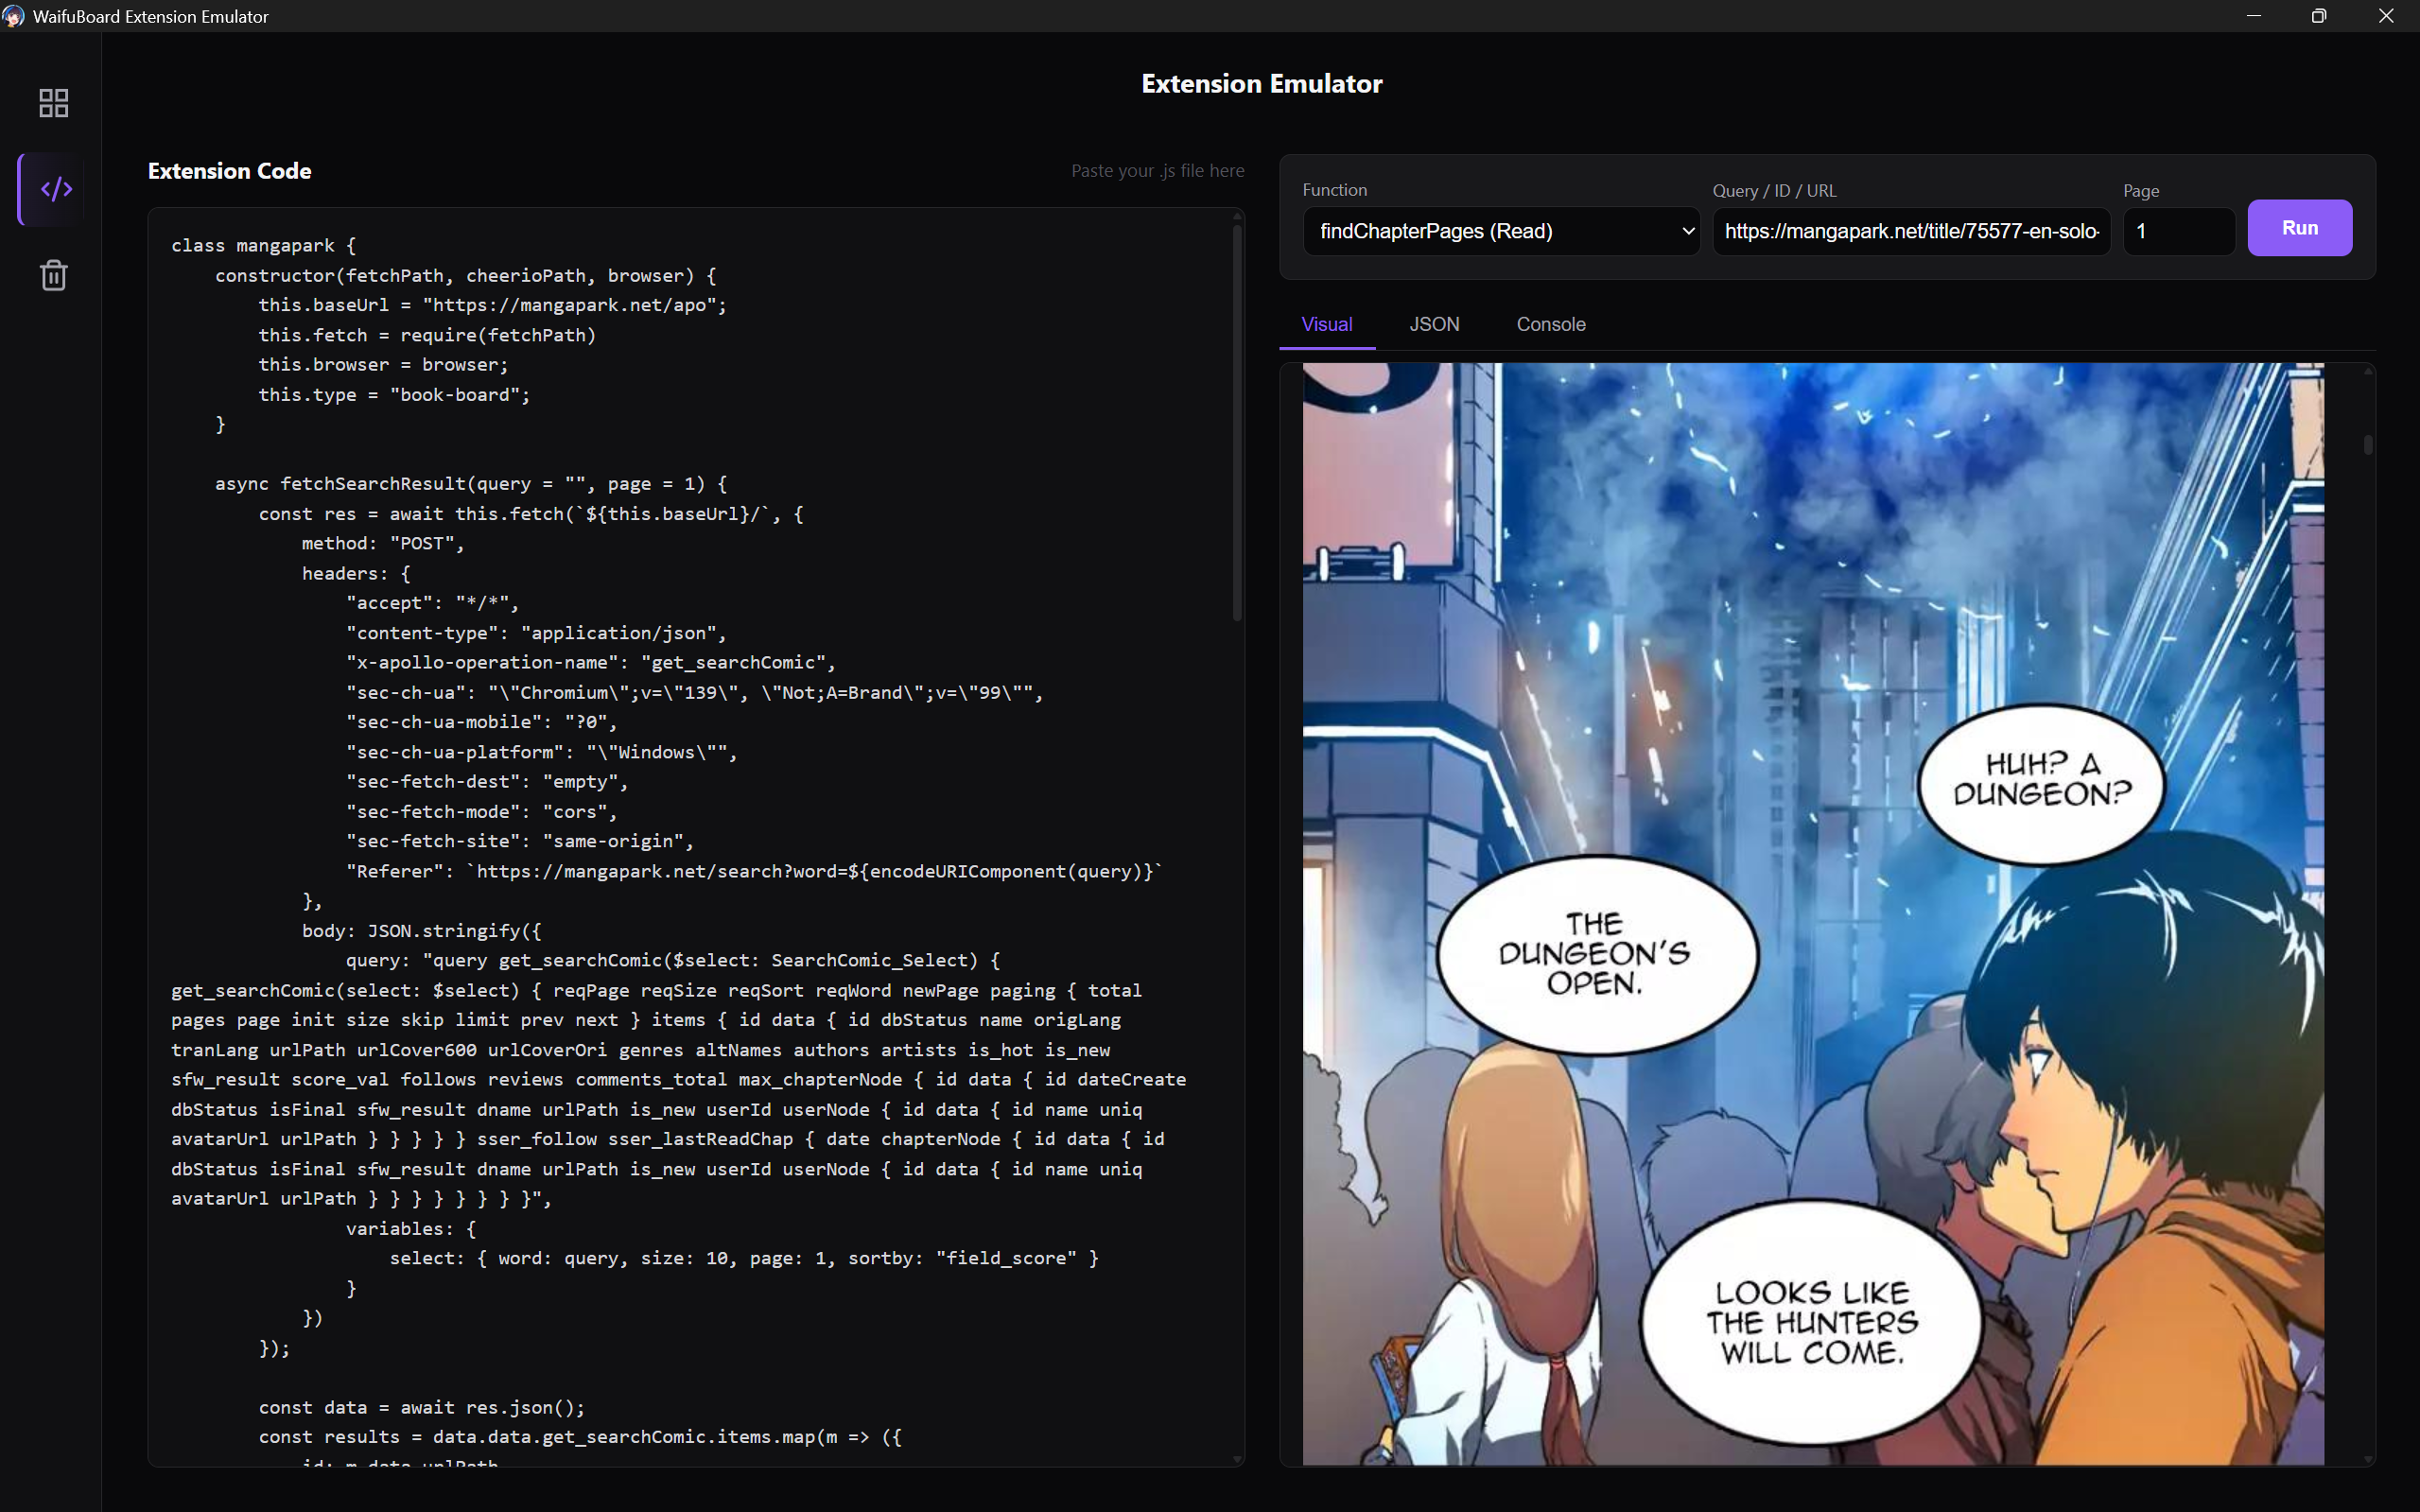This screenshot has width=2420, height=1512.
Task: Click the scroll-down arrow of the output panel
Action: tap(2368, 1459)
